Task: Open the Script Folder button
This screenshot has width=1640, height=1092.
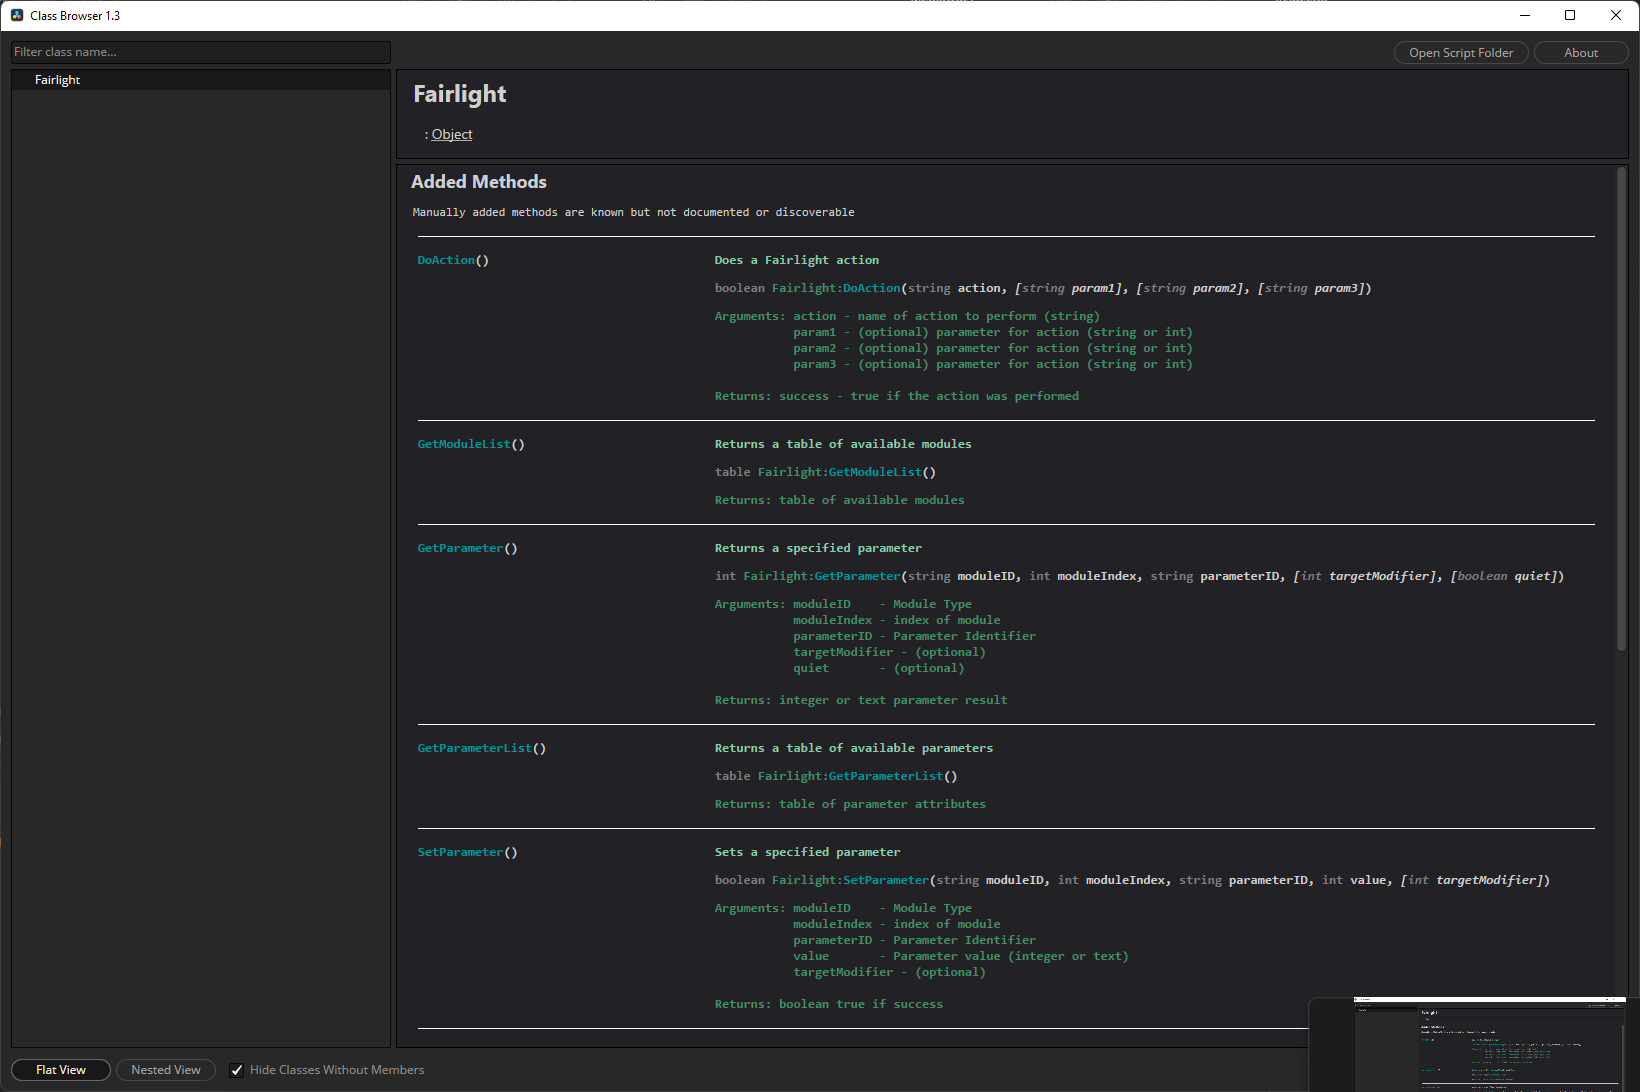Action: [1461, 53]
